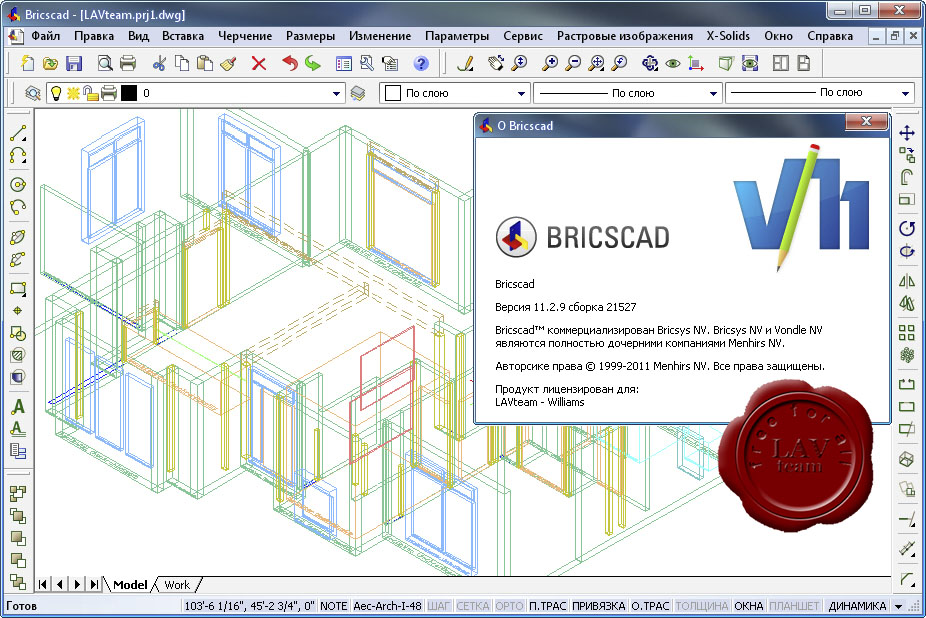This screenshot has height=618, width=926.
Task: Select the single-line Text tool (A icon)
Action: coord(18,406)
